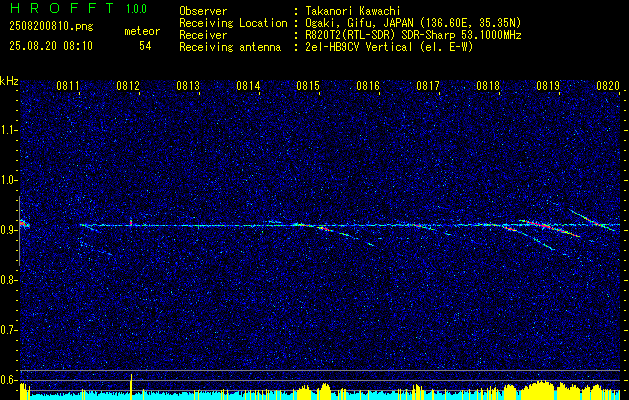This screenshot has height=400, width=629.
Task: Click the 0812 time marker
Action: [x=128, y=85]
